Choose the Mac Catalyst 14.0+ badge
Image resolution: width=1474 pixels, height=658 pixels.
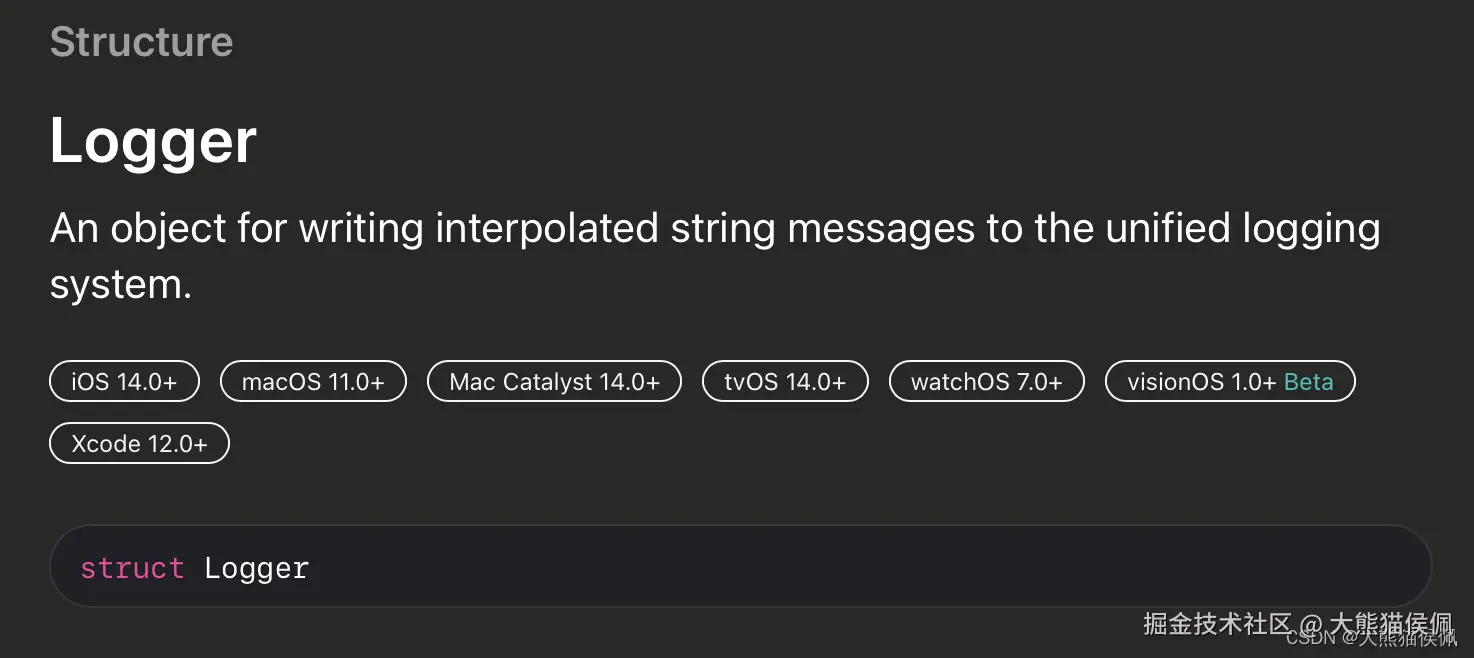(554, 382)
